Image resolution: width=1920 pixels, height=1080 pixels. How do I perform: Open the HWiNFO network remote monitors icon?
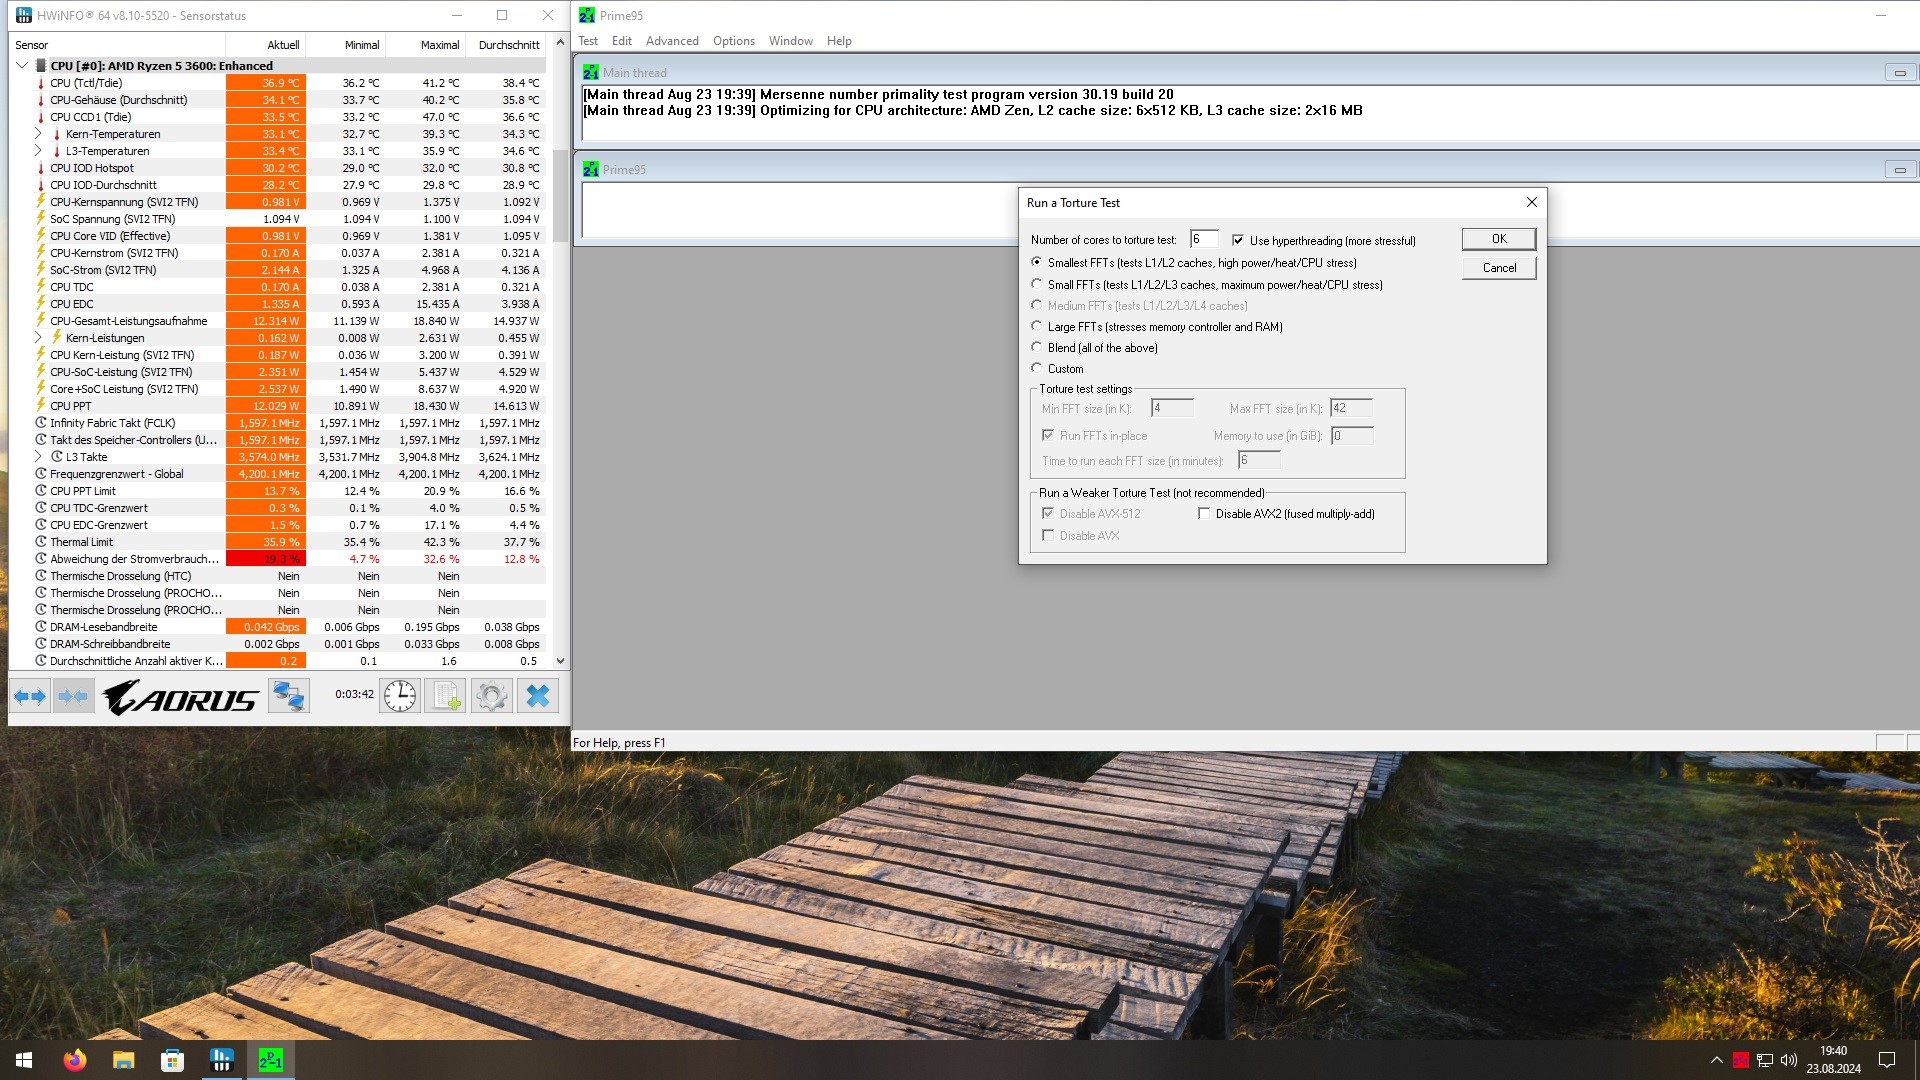click(x=289, y=696)
